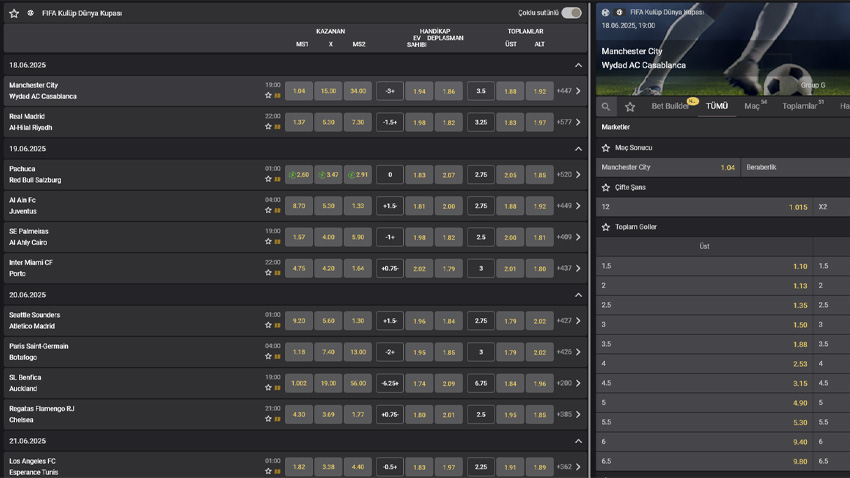
Task: Open more markets arrow for SL Benfica match
Action: pos(578,383)
